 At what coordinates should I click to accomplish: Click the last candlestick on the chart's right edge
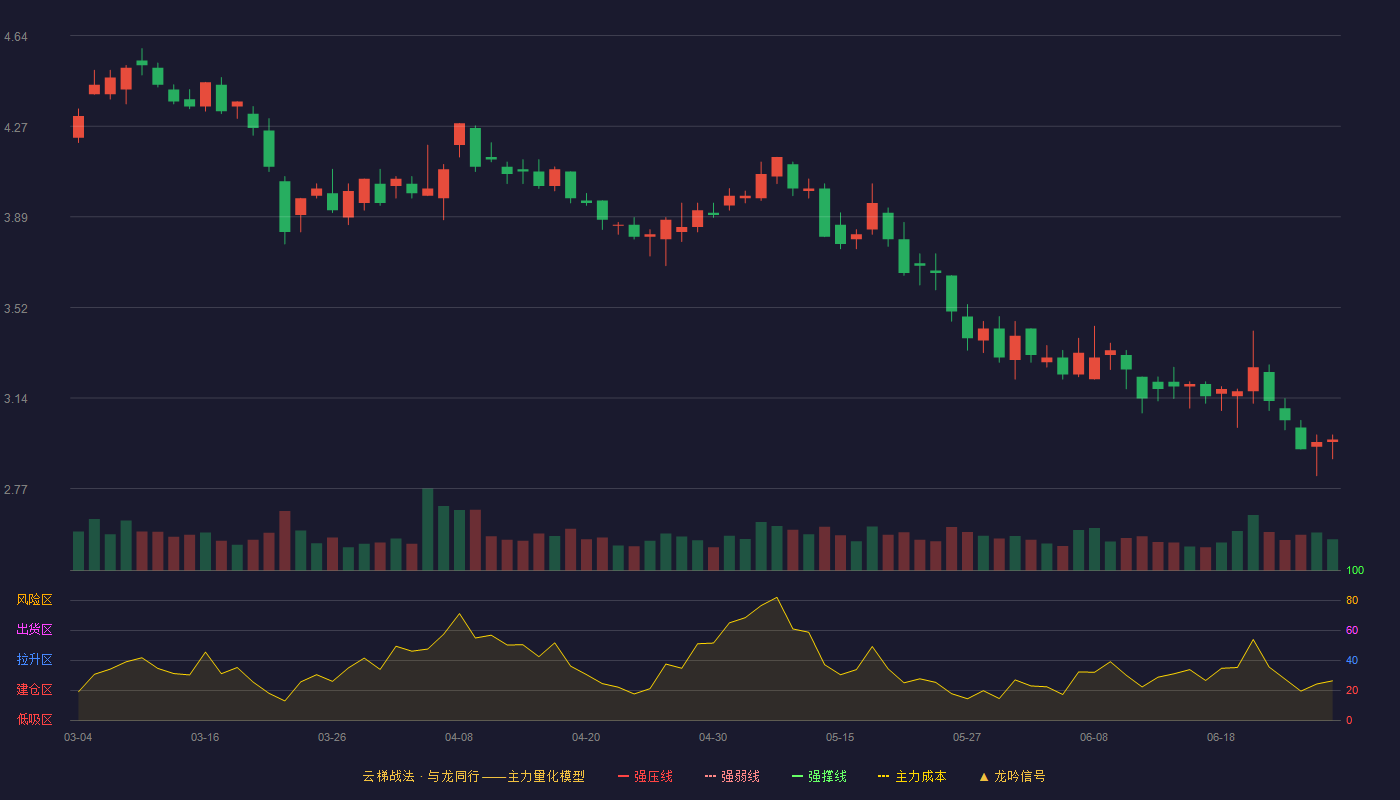(1332, 441)
